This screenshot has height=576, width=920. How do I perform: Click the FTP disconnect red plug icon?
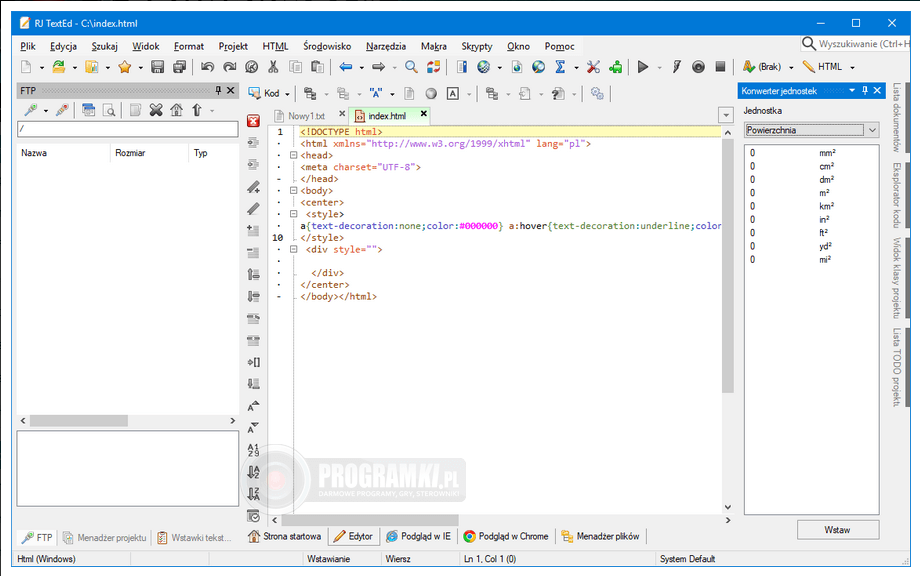[x=62, y=110]
